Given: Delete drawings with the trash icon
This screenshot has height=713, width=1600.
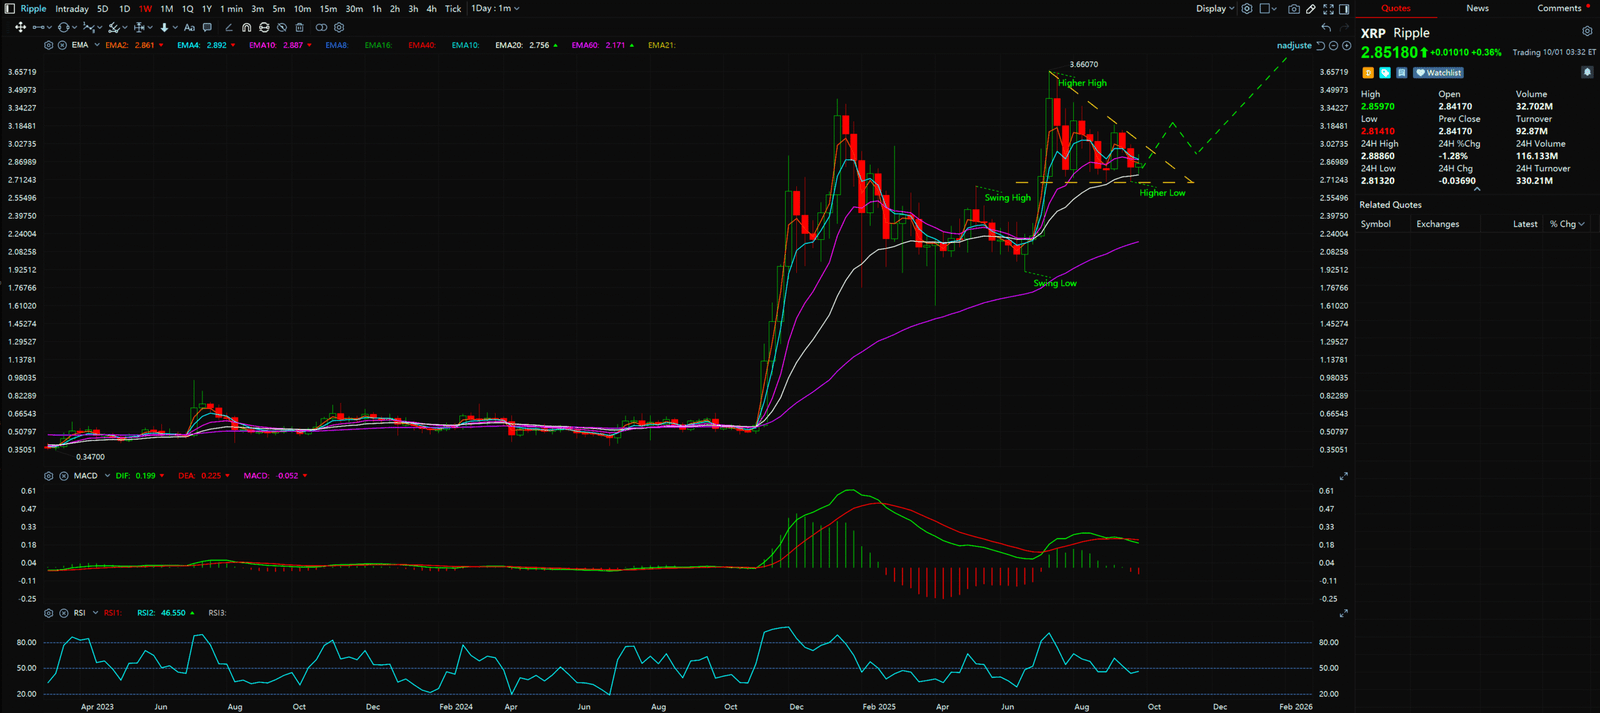Looking at the screenshot, I should (299, 28).
